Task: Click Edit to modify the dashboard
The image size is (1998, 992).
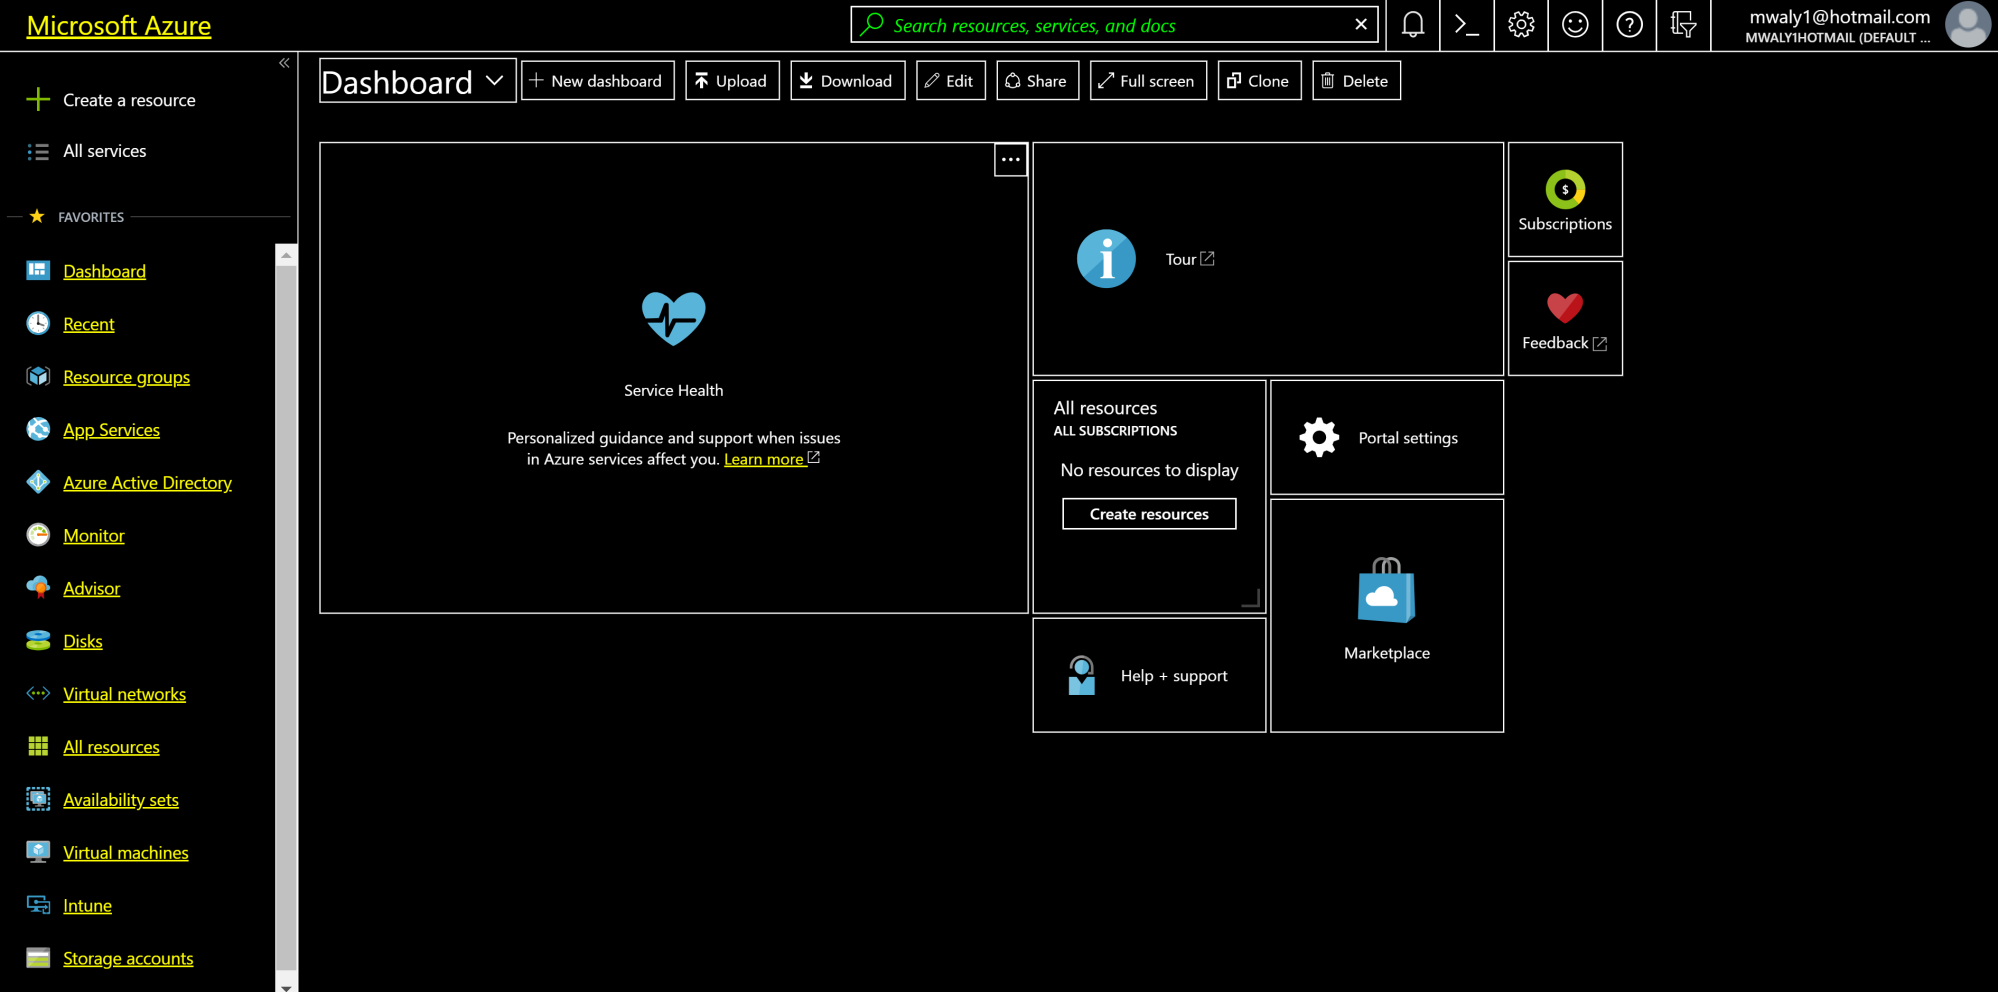Action: point(950,81)
